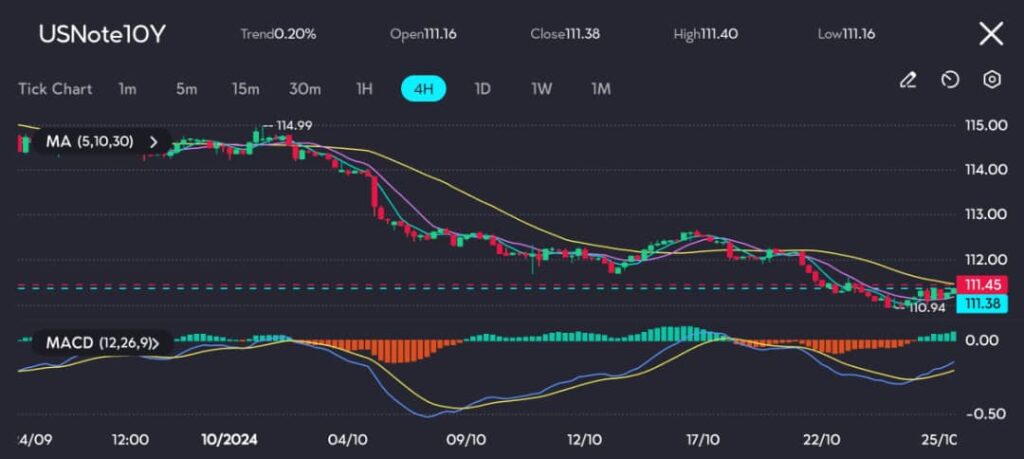Select the pencil drawing tool icon
Viewport: 1024px width, 459px height.
tap(908, 80)
